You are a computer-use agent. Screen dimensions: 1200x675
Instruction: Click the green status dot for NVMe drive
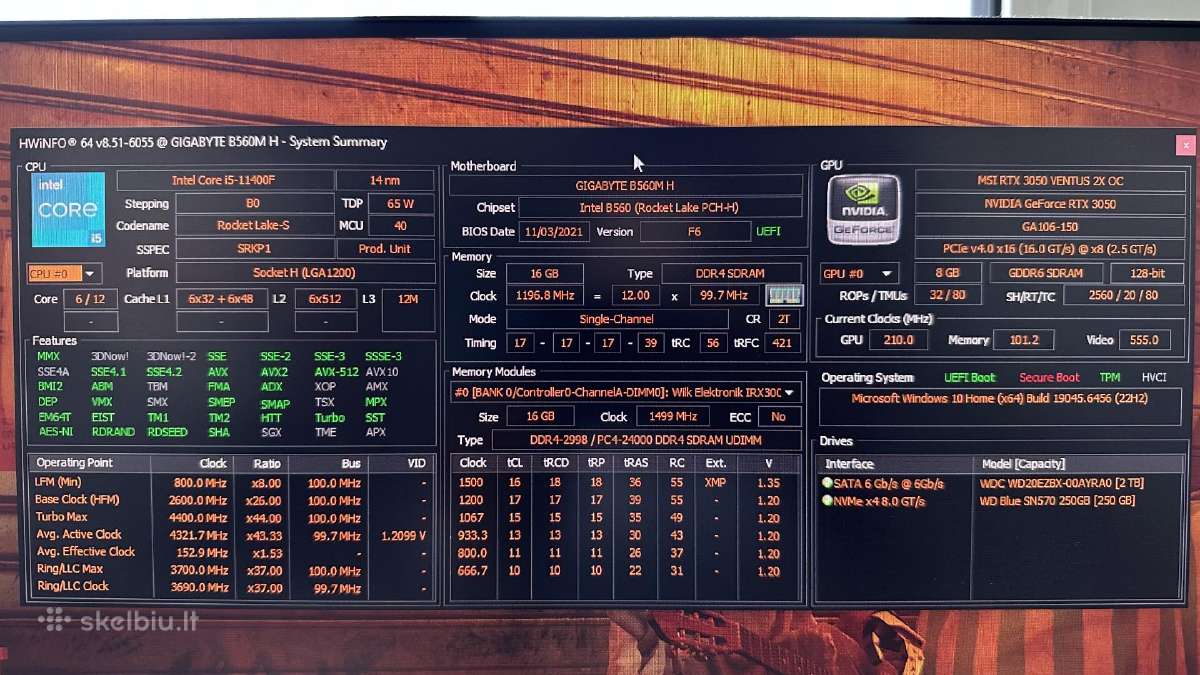tap(827, 500)
